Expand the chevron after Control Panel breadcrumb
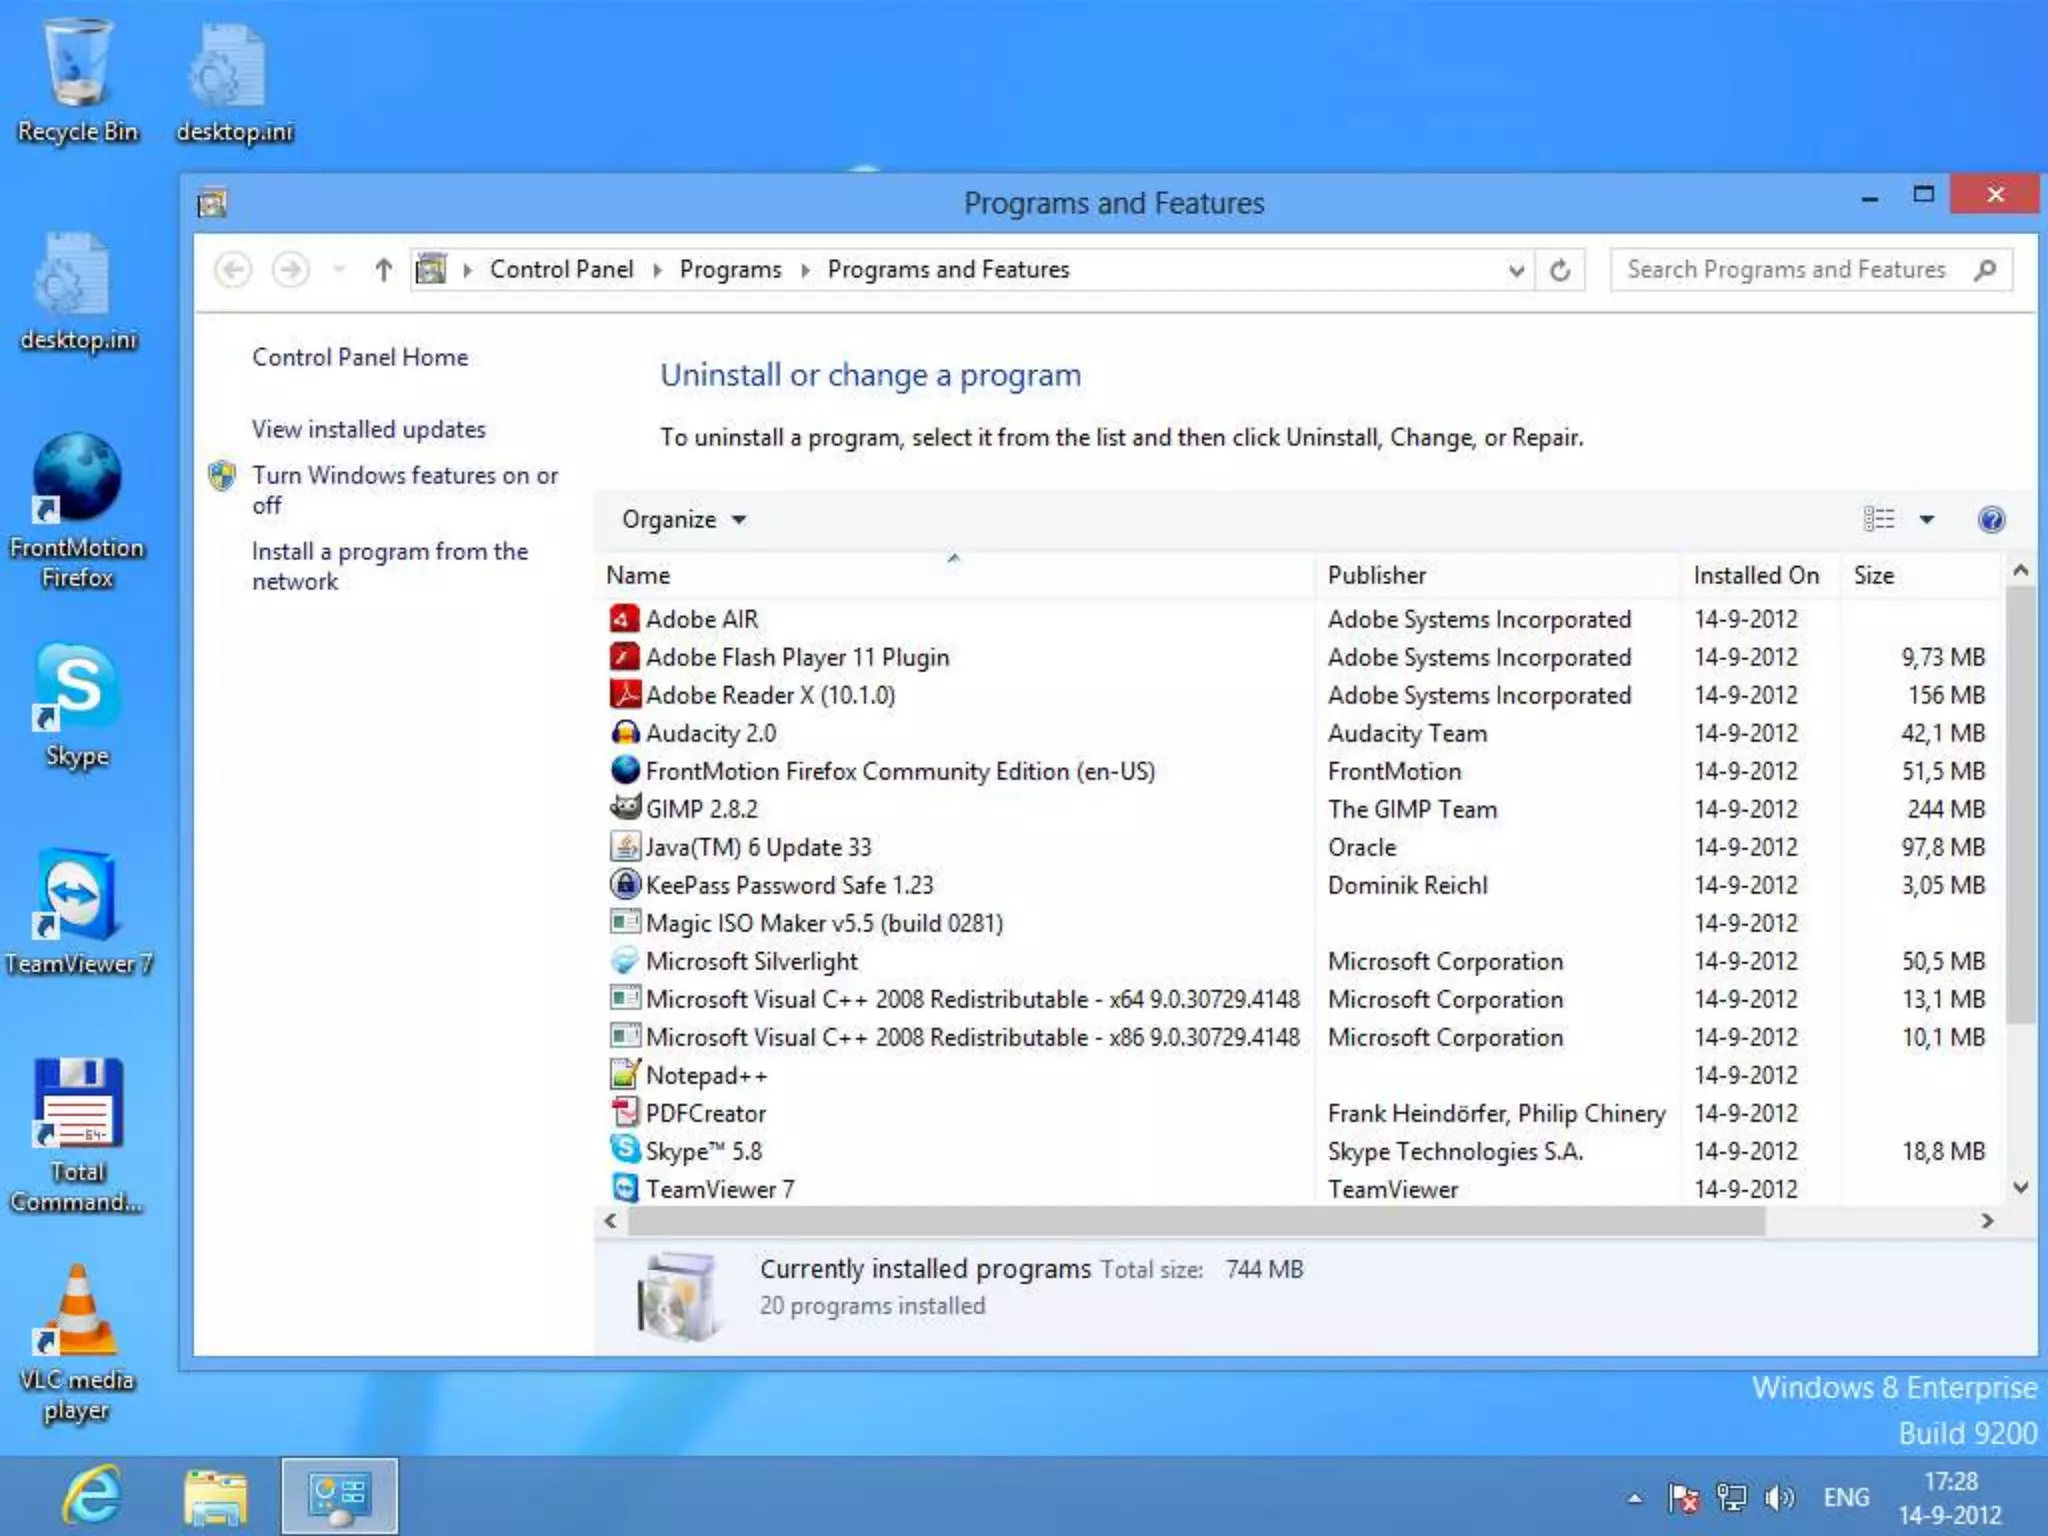The image size is (2048, 1536). 657,270
